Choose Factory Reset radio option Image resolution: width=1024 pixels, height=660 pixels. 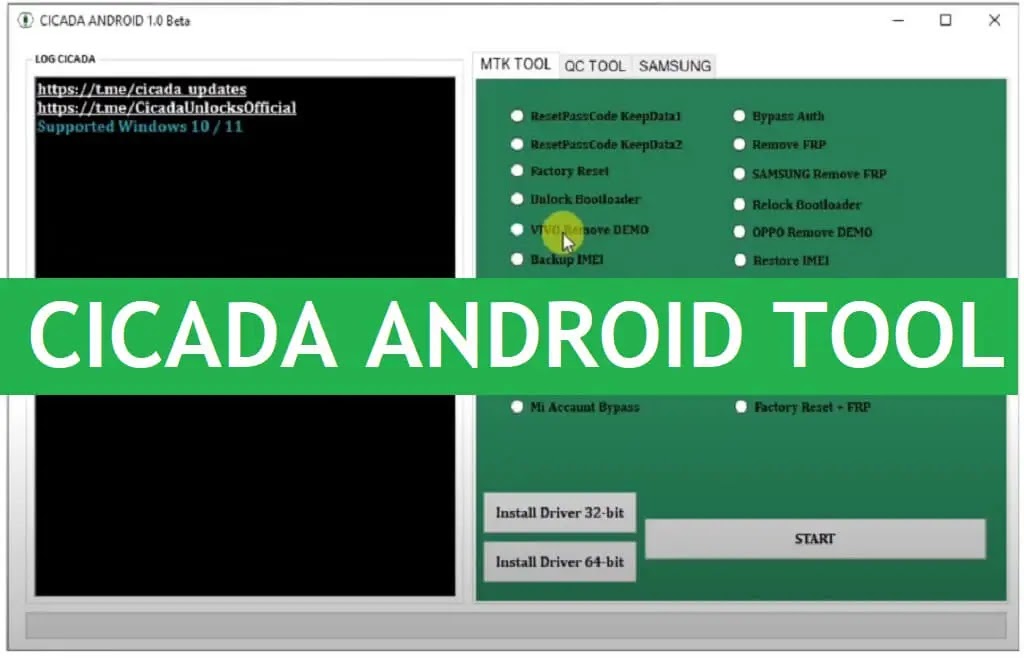pos(517,170)
